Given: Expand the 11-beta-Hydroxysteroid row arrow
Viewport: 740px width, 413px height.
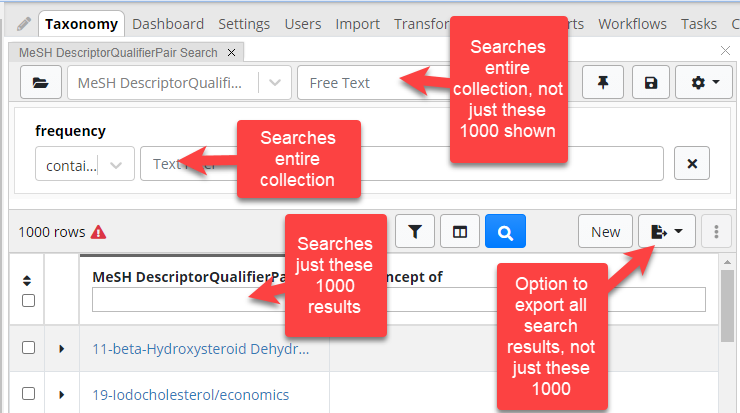Looking at the screenshot, I should coord(62,349).
